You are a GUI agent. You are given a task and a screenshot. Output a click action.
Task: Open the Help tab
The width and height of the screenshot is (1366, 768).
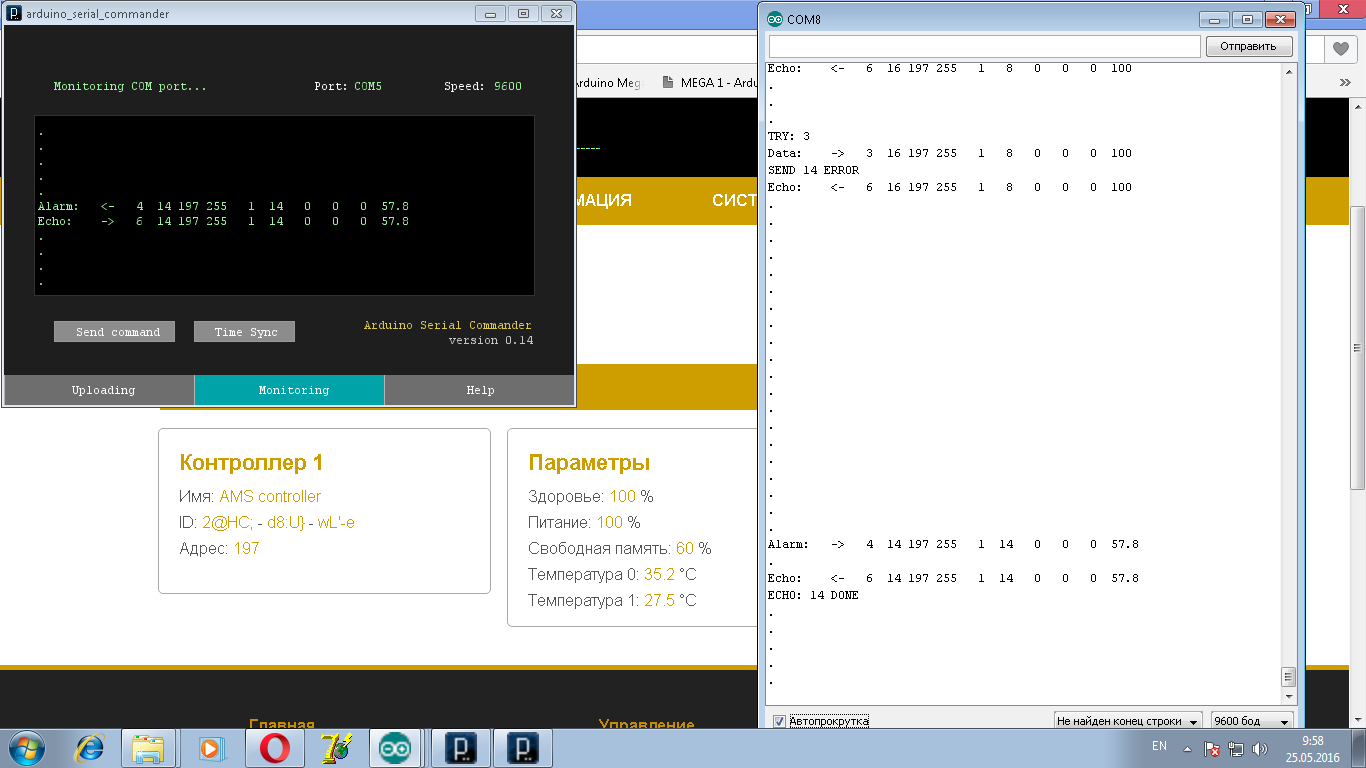point(479,390)
